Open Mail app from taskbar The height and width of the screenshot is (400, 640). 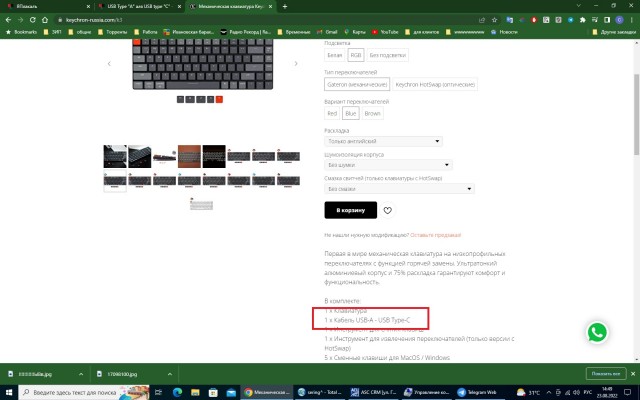click(231, 392)
